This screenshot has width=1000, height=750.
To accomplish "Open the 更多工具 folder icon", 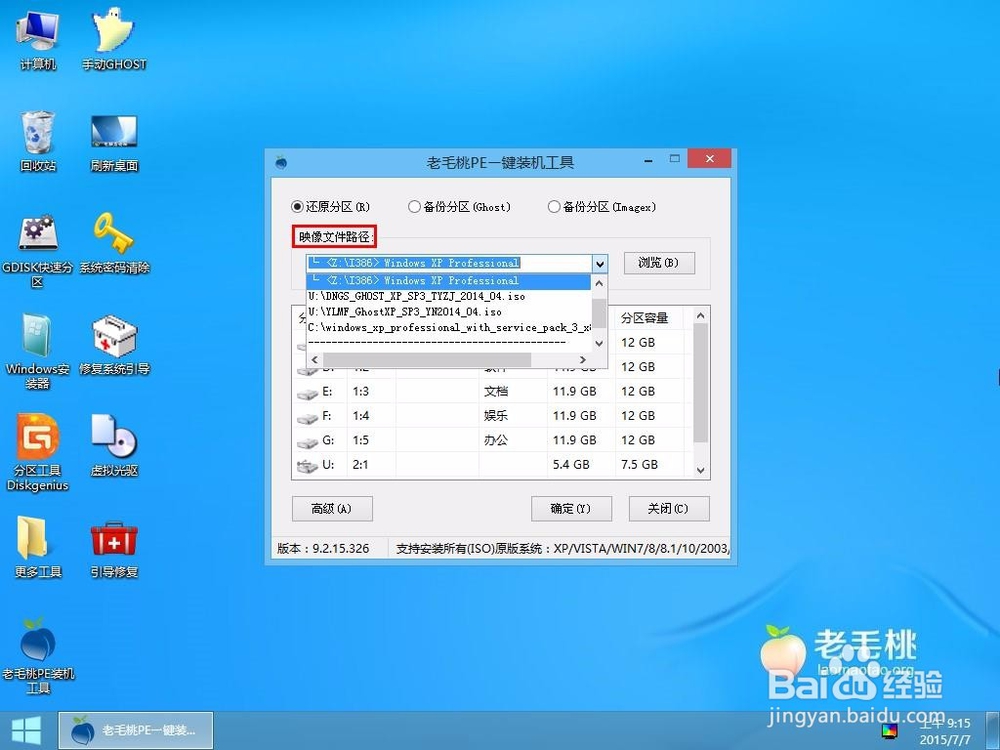I will pos(38,547).
